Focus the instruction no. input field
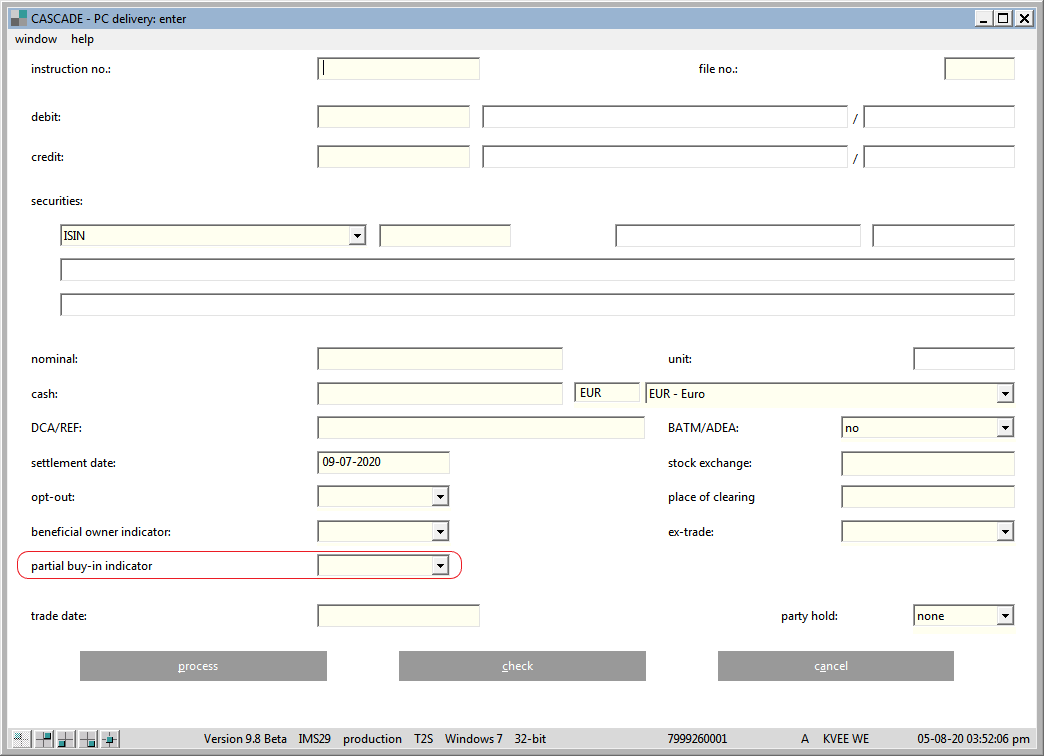This screenshot has width=1044, height=756. click(x=399, y=69)
